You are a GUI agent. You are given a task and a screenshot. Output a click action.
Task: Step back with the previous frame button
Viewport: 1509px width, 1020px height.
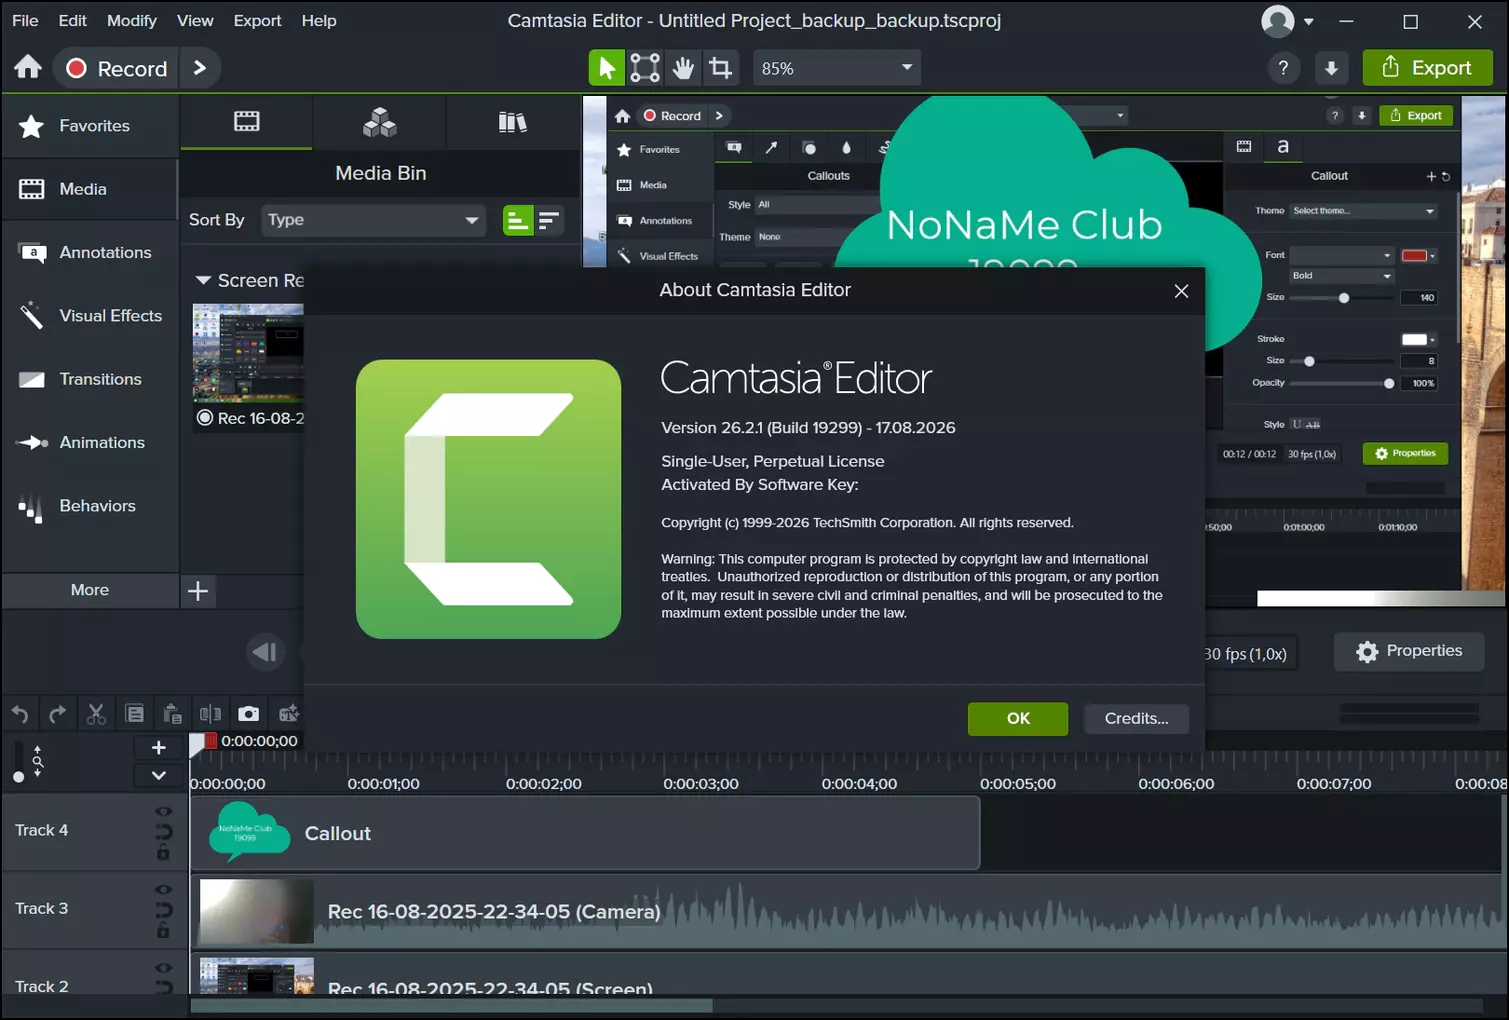coord(264,652)
